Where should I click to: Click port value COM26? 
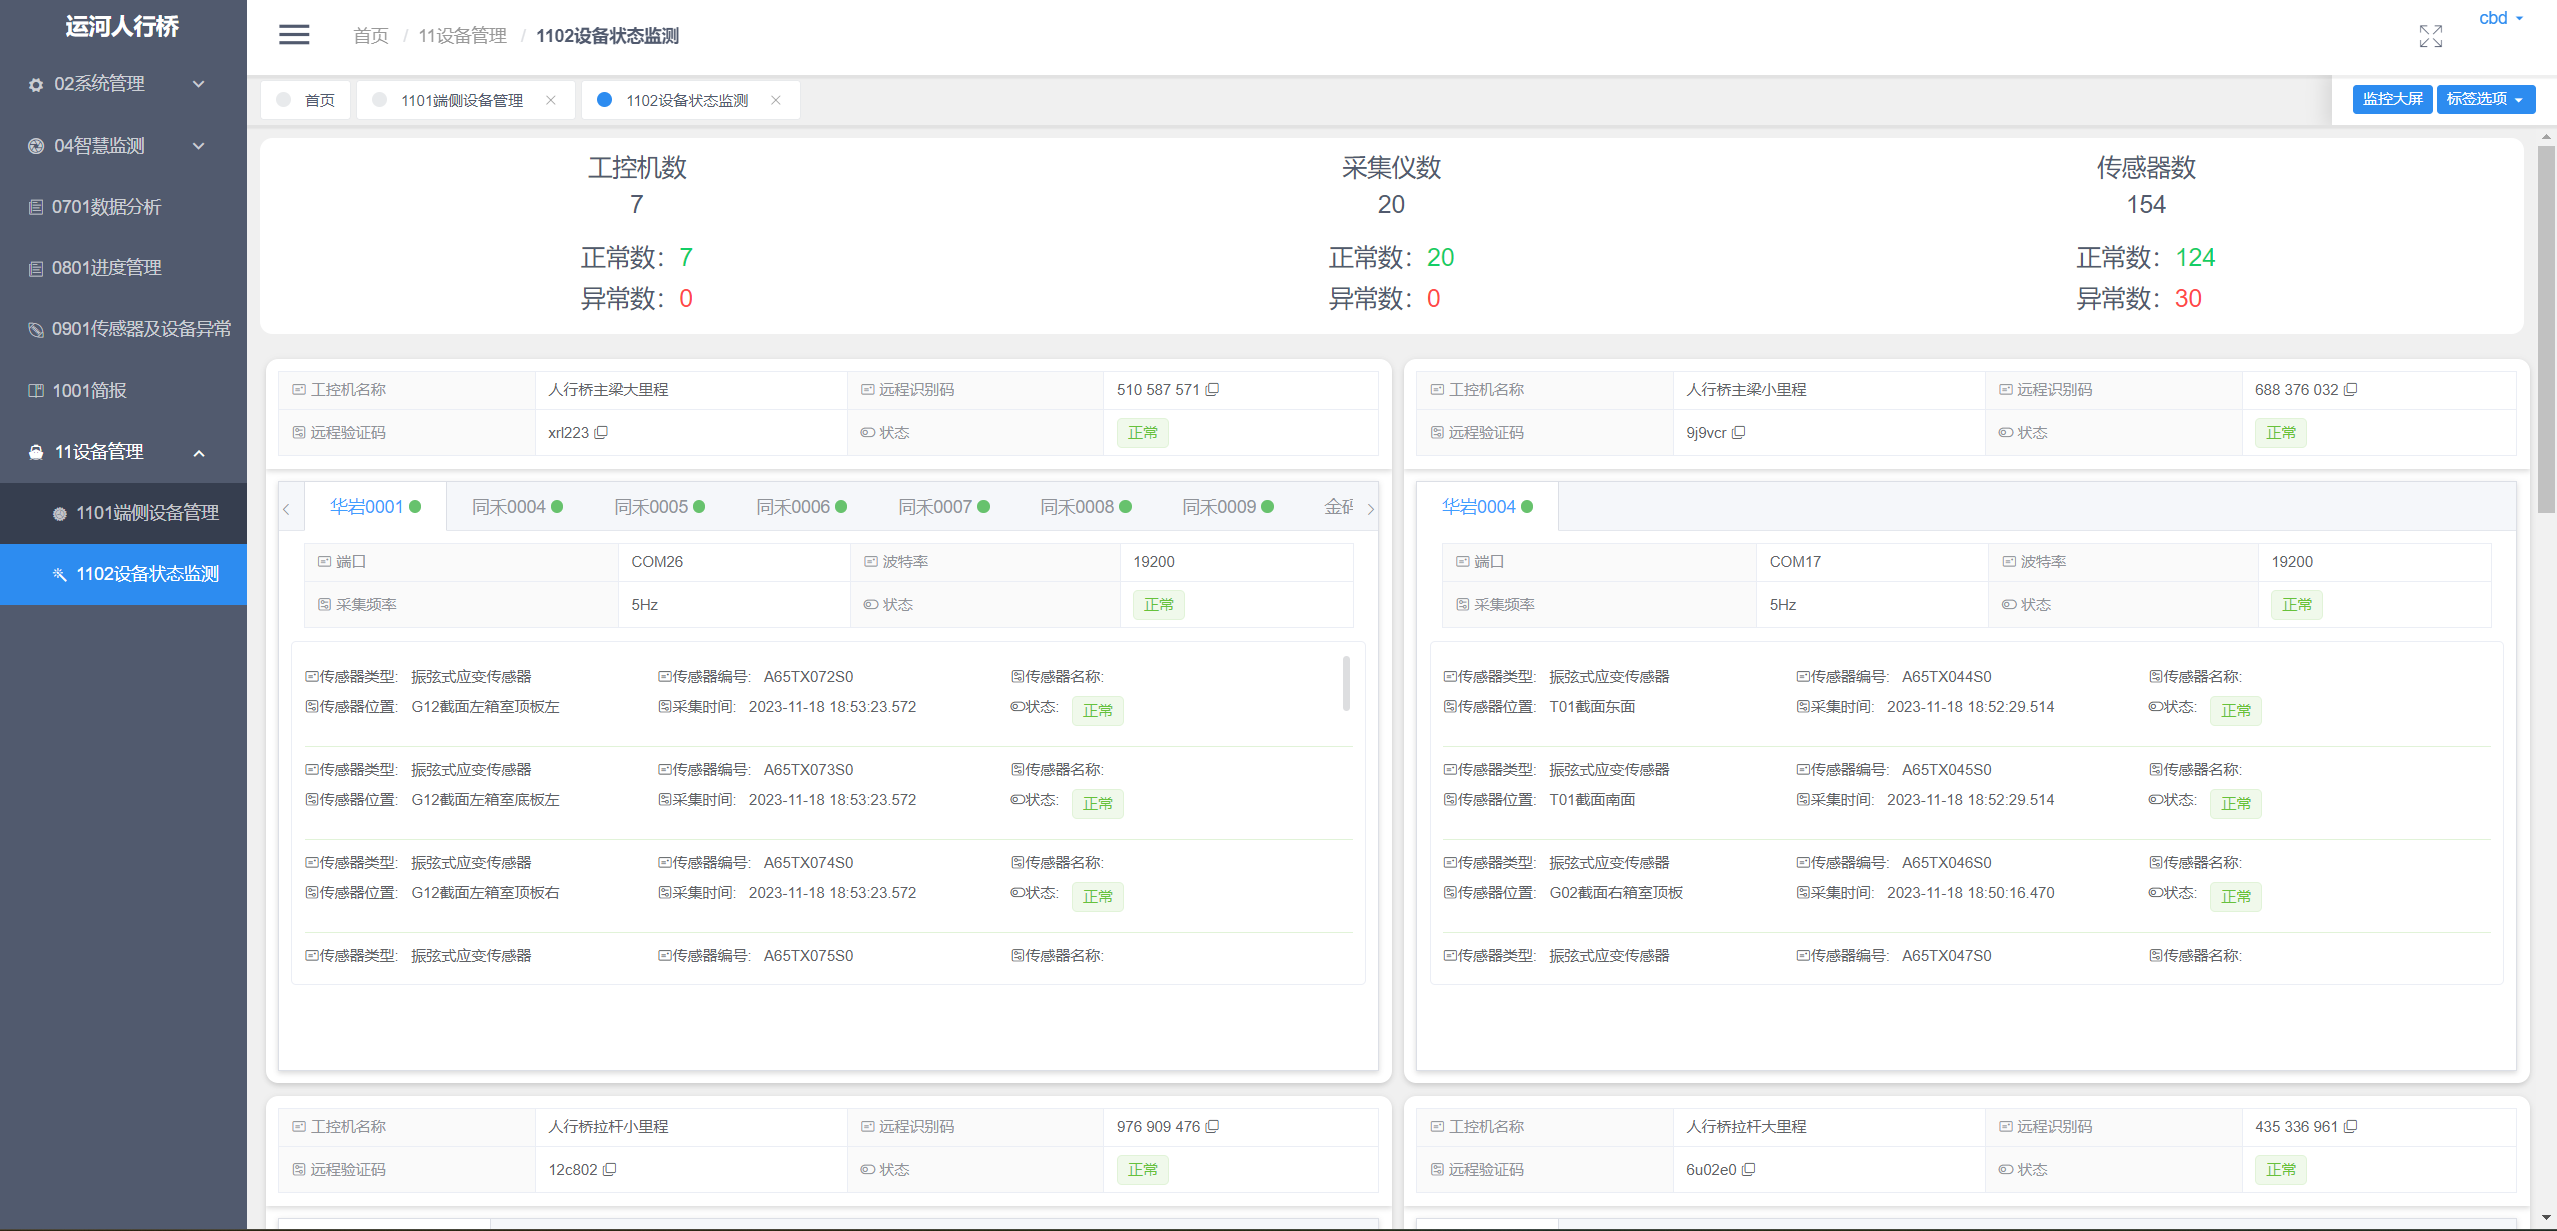657,562
